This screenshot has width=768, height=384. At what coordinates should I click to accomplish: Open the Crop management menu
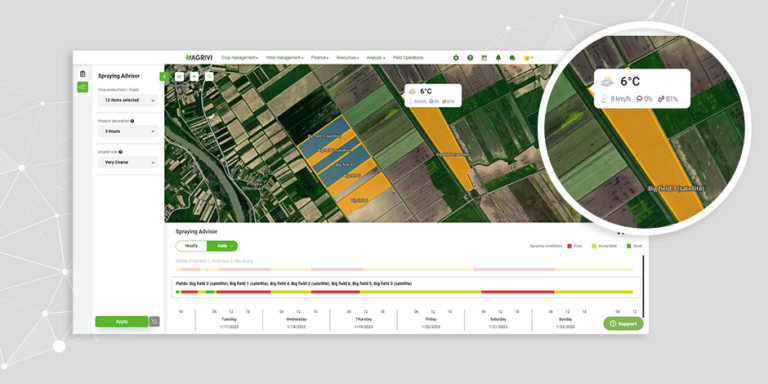pos(240,58)
